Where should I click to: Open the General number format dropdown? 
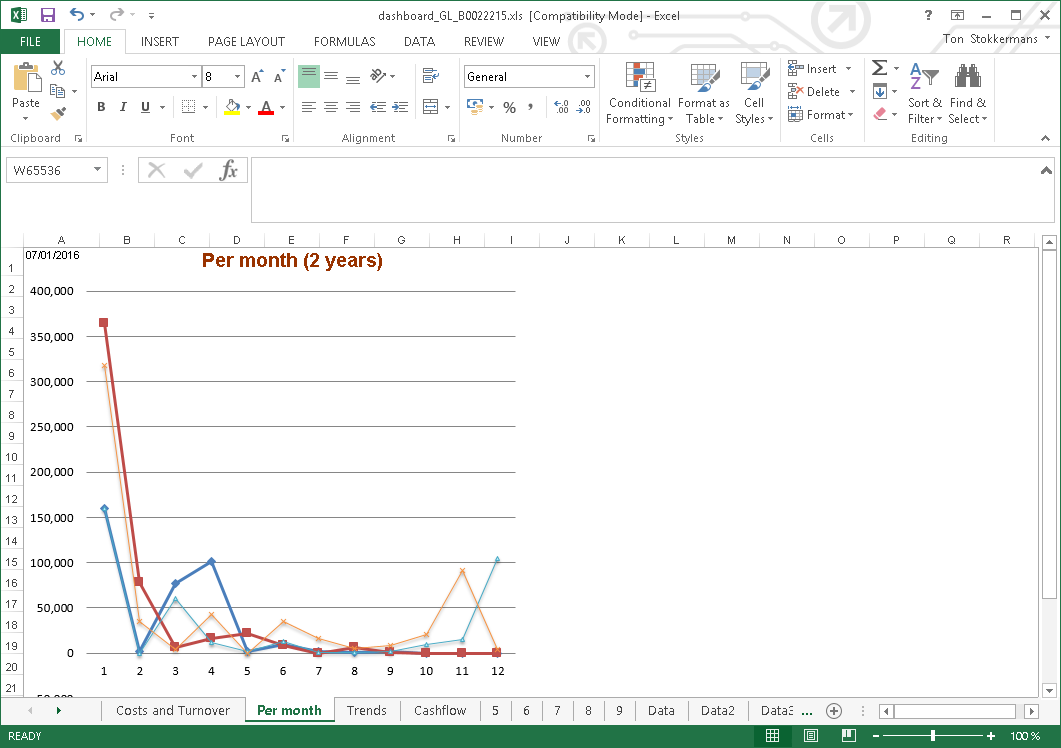pos(587,76)
